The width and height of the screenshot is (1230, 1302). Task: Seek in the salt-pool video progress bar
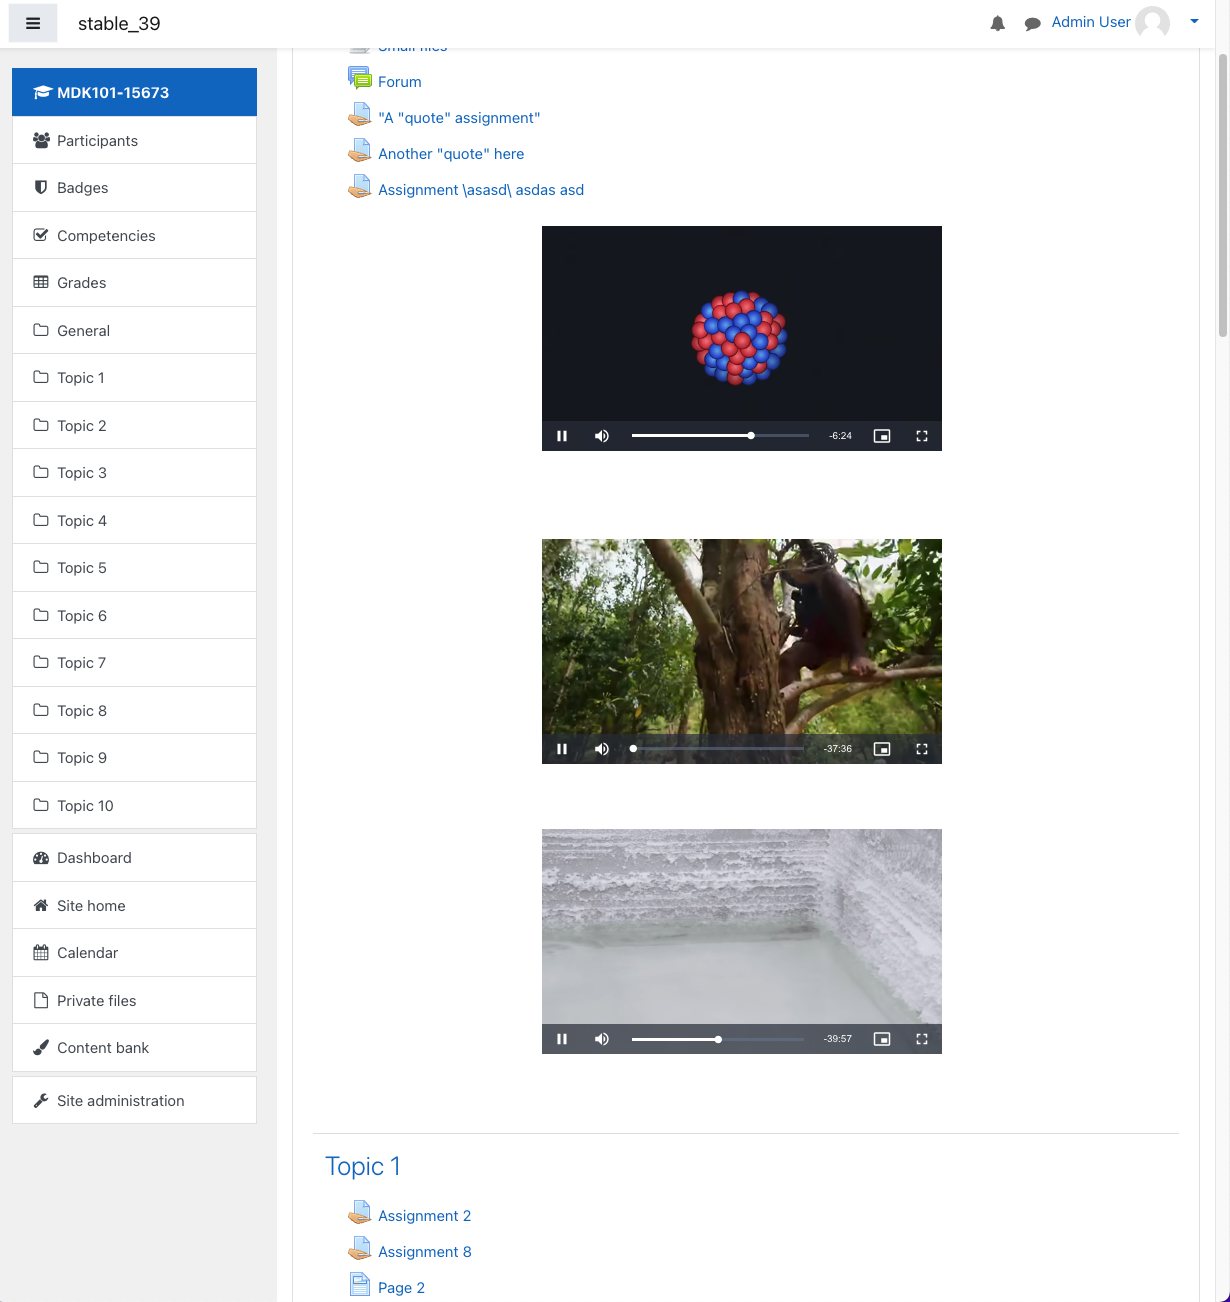[x=718, y=1039]
